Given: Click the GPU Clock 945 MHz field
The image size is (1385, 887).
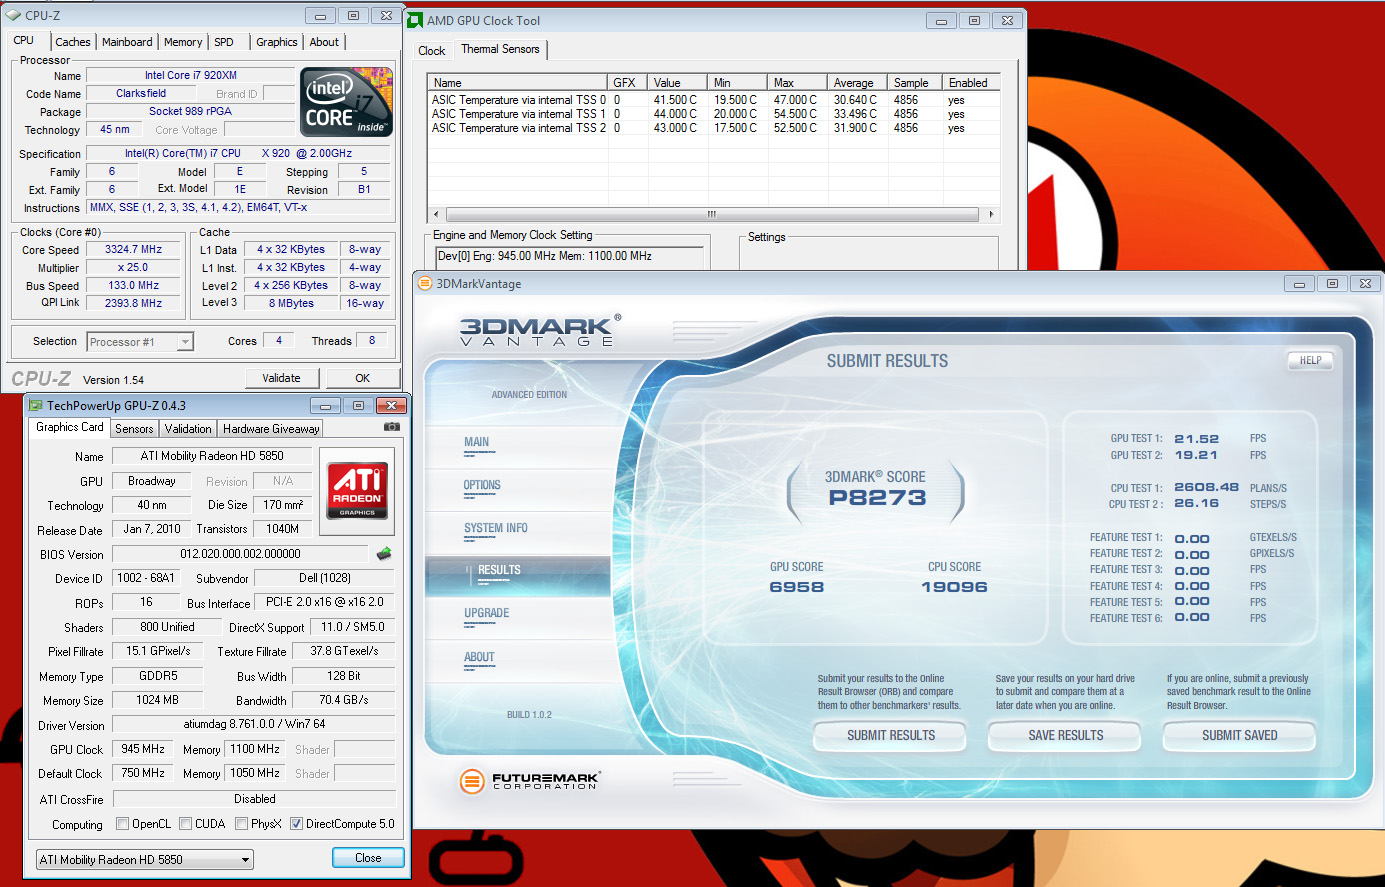Looking at the screenshot, I should 143,749.
